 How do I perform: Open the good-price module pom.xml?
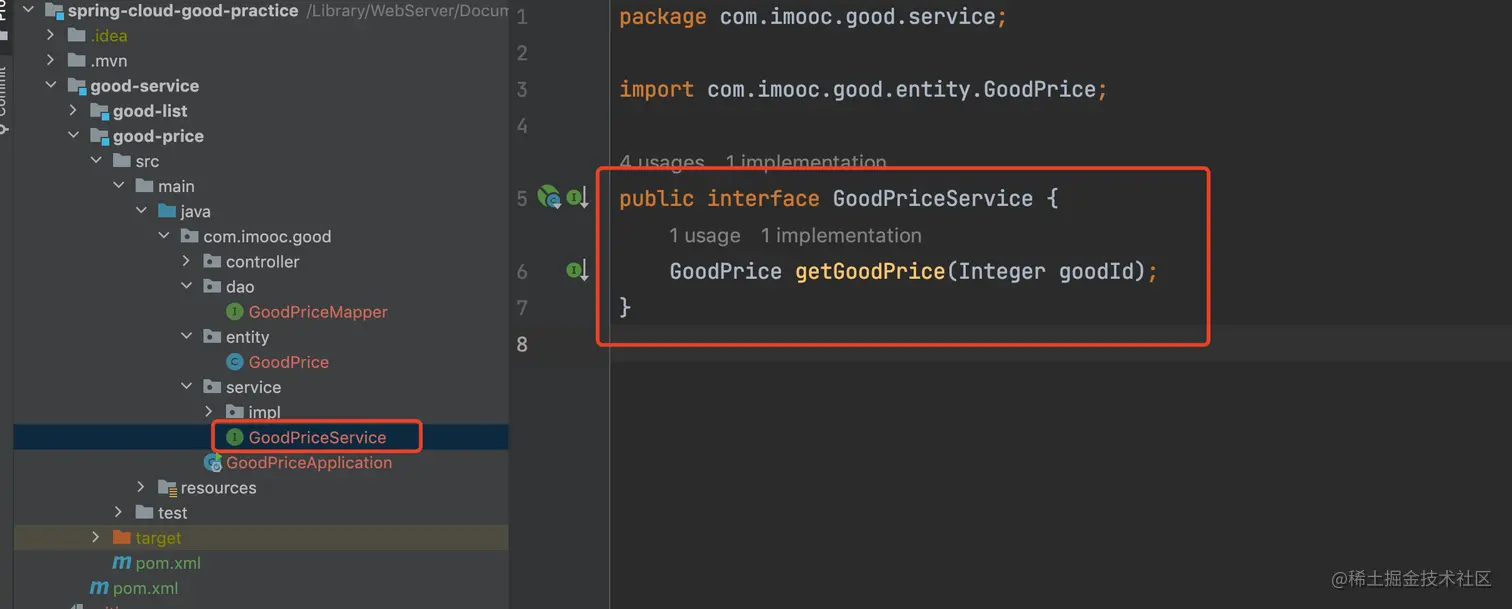pyautogui.click(x=167, y=563)
